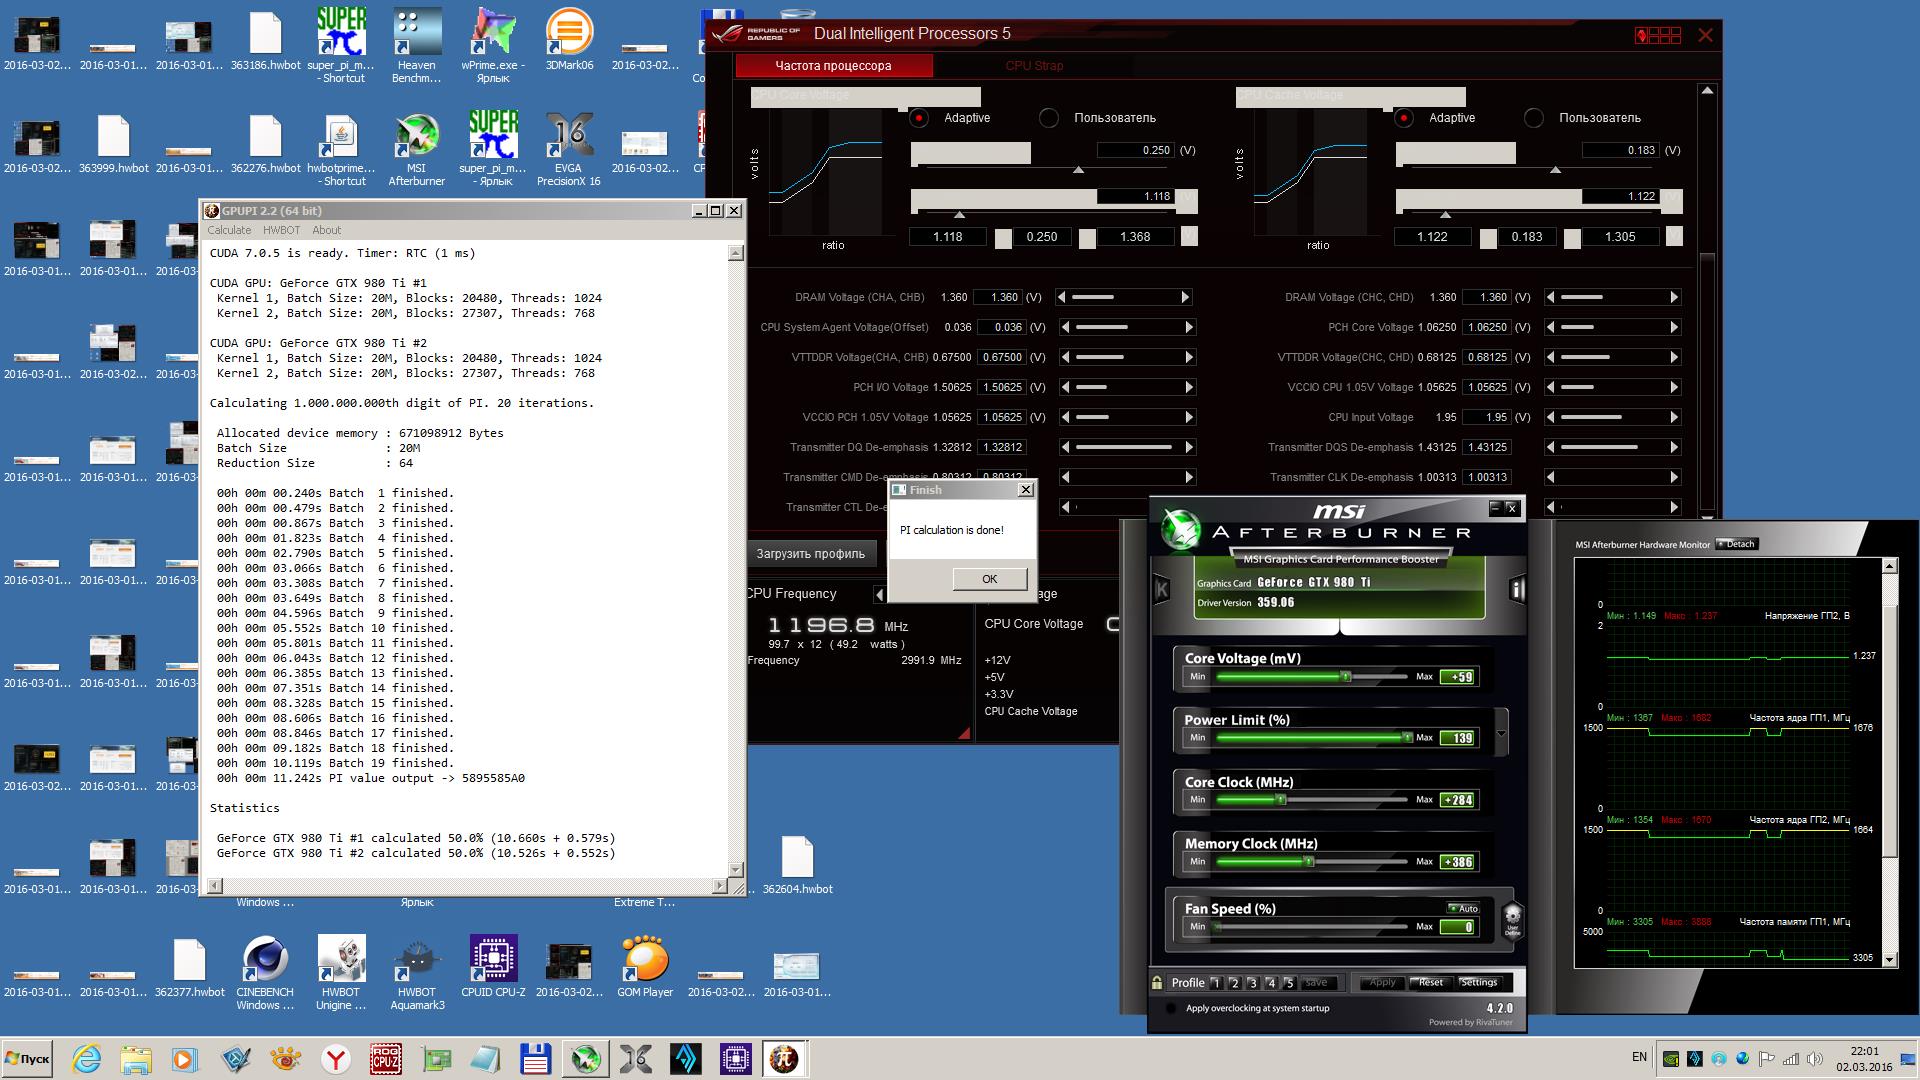This screenshot has height=1080, width=1920.
Task: Open CPUID CPU-Z desktop icon
Action: click(493, 966)
